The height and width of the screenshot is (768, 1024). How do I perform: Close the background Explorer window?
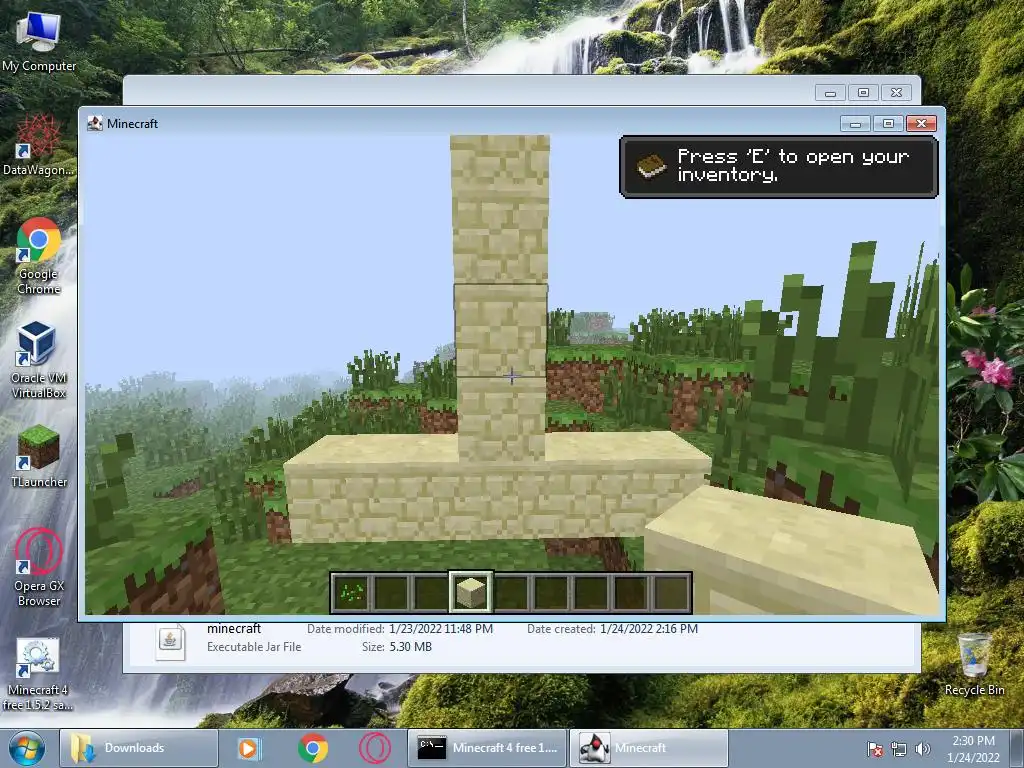coord(896,93)
